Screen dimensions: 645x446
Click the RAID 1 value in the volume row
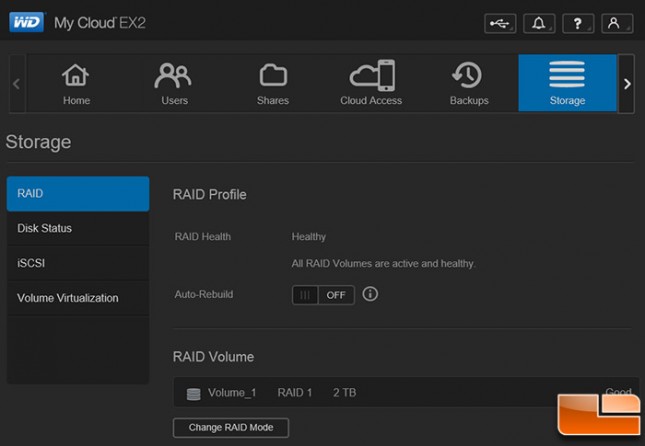pos(295,393)
